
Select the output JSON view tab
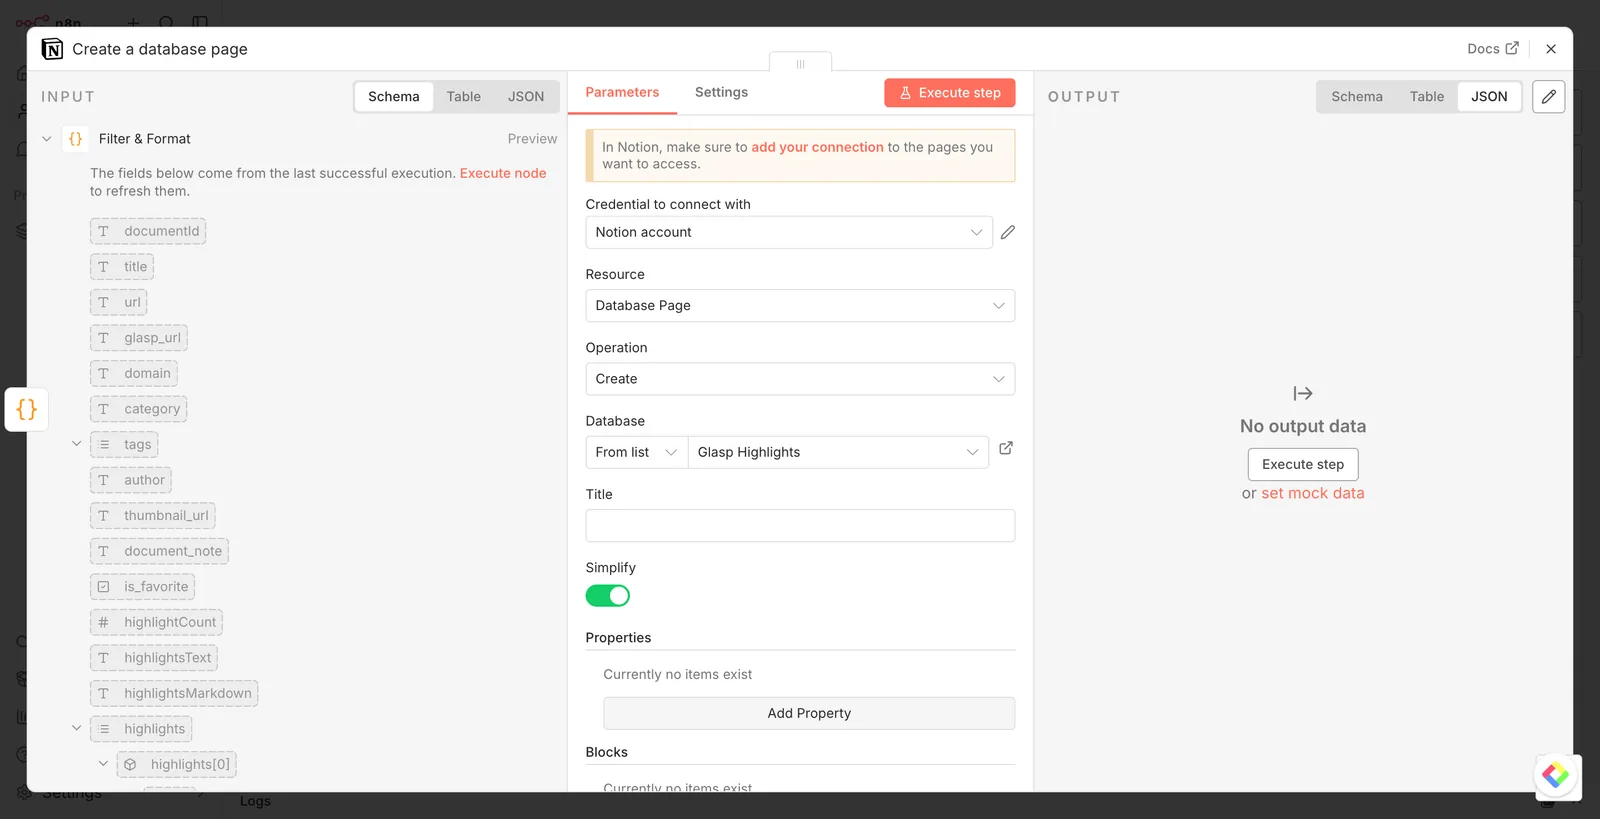click(1489, 97)
